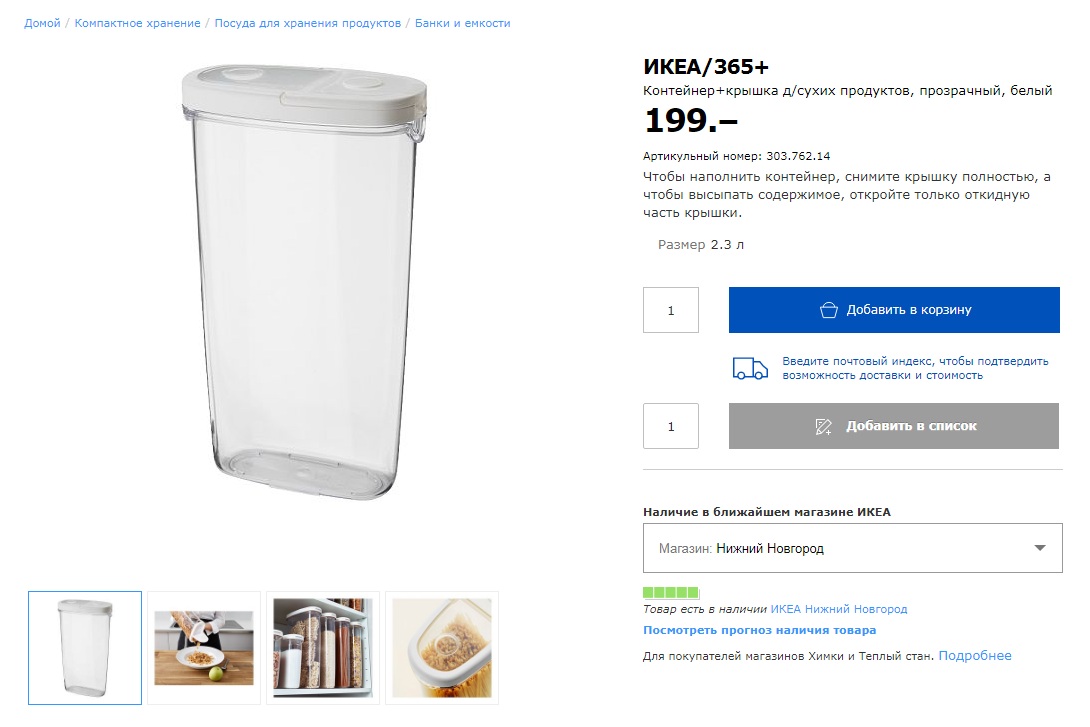Select the lid close-up thumbnail
Viewport: 1090px width, 727px height.
pos(442,648)
